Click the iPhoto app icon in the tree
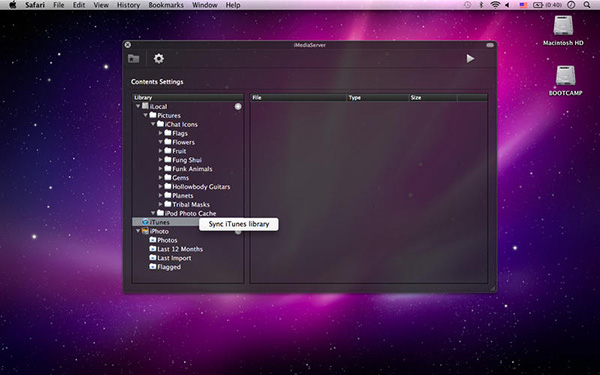The image size is (600, 375). click(145, 231)
